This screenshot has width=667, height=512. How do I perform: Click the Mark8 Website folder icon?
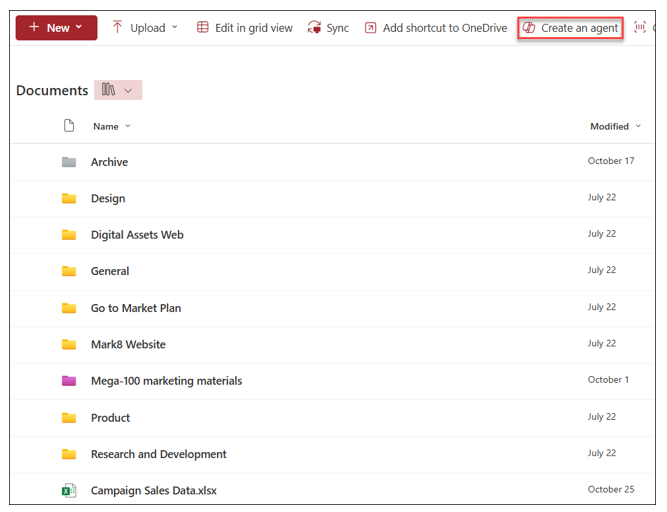[69, 344]
